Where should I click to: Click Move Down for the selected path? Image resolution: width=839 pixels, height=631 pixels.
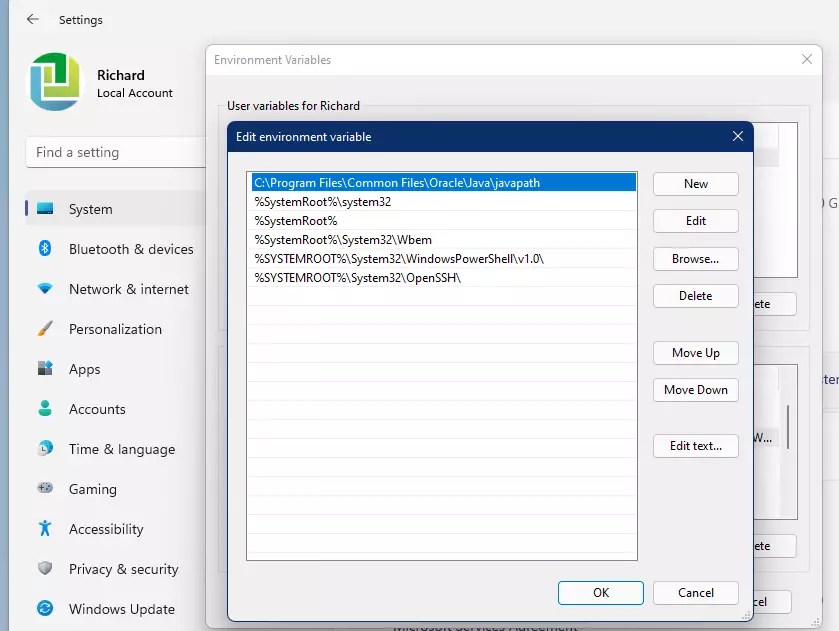click(695, 390)
